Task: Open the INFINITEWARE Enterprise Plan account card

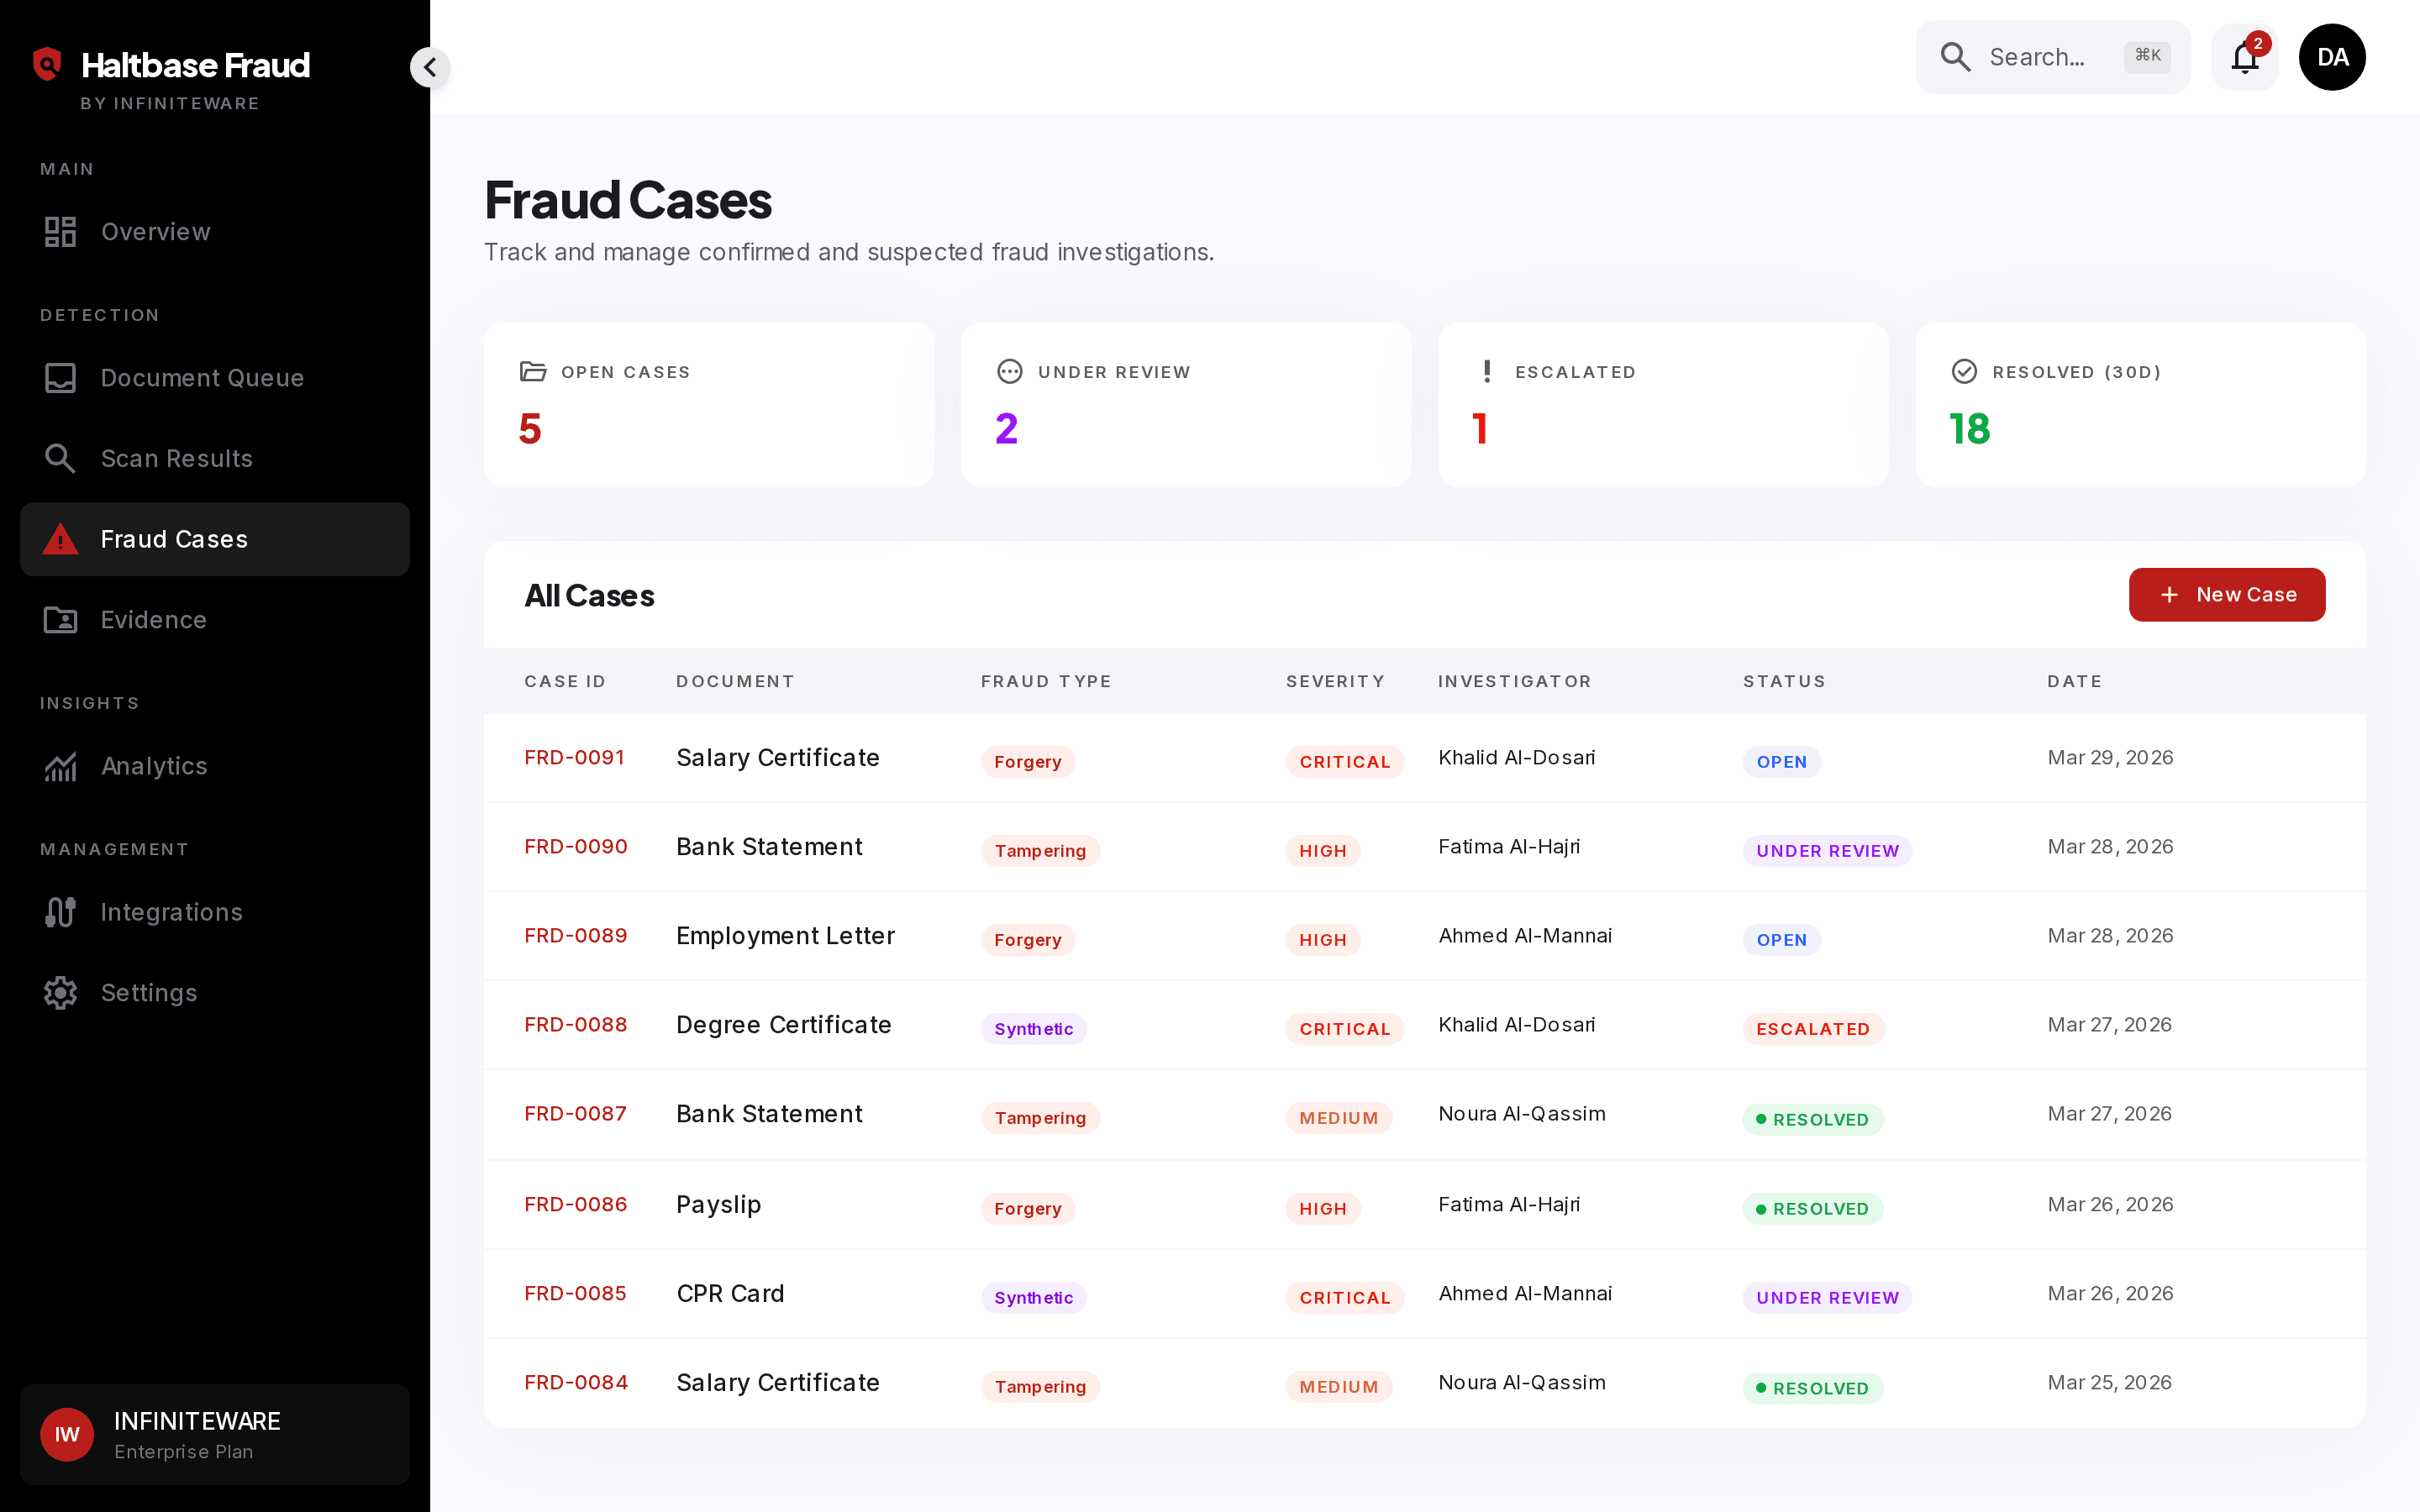Action: (x=215, y=1435)
